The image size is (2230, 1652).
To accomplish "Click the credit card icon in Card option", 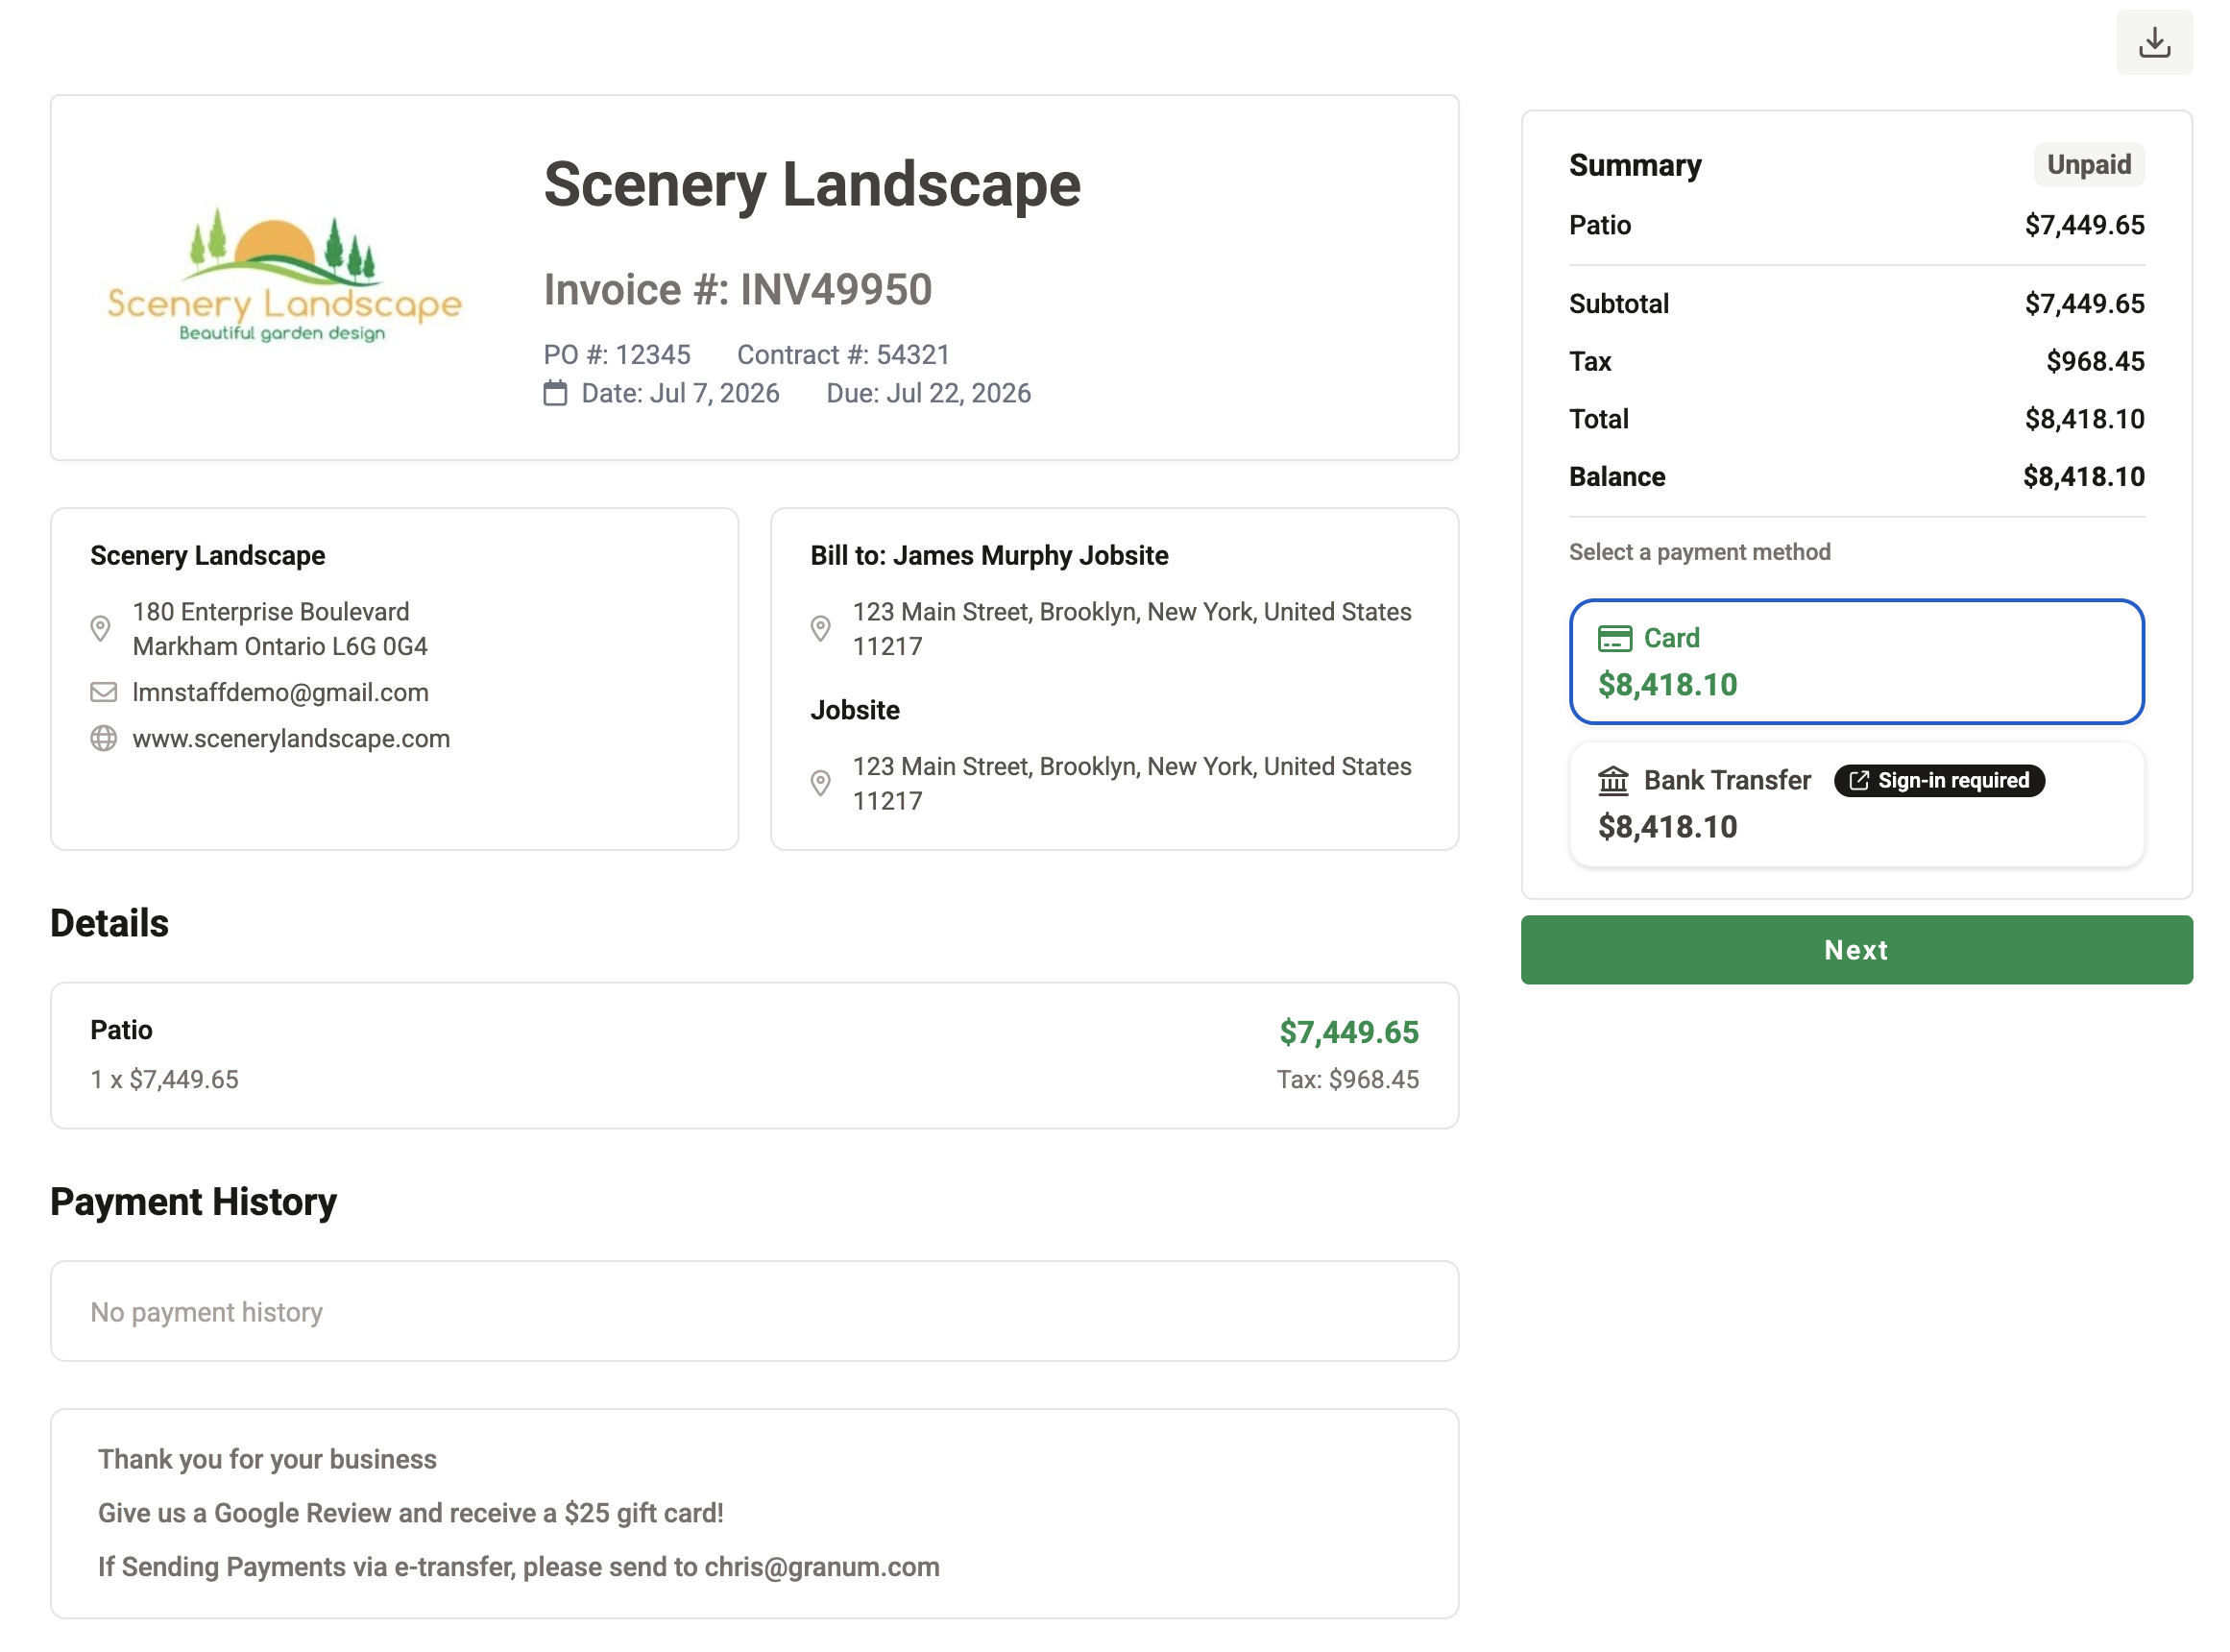I will click(1614, 638).
